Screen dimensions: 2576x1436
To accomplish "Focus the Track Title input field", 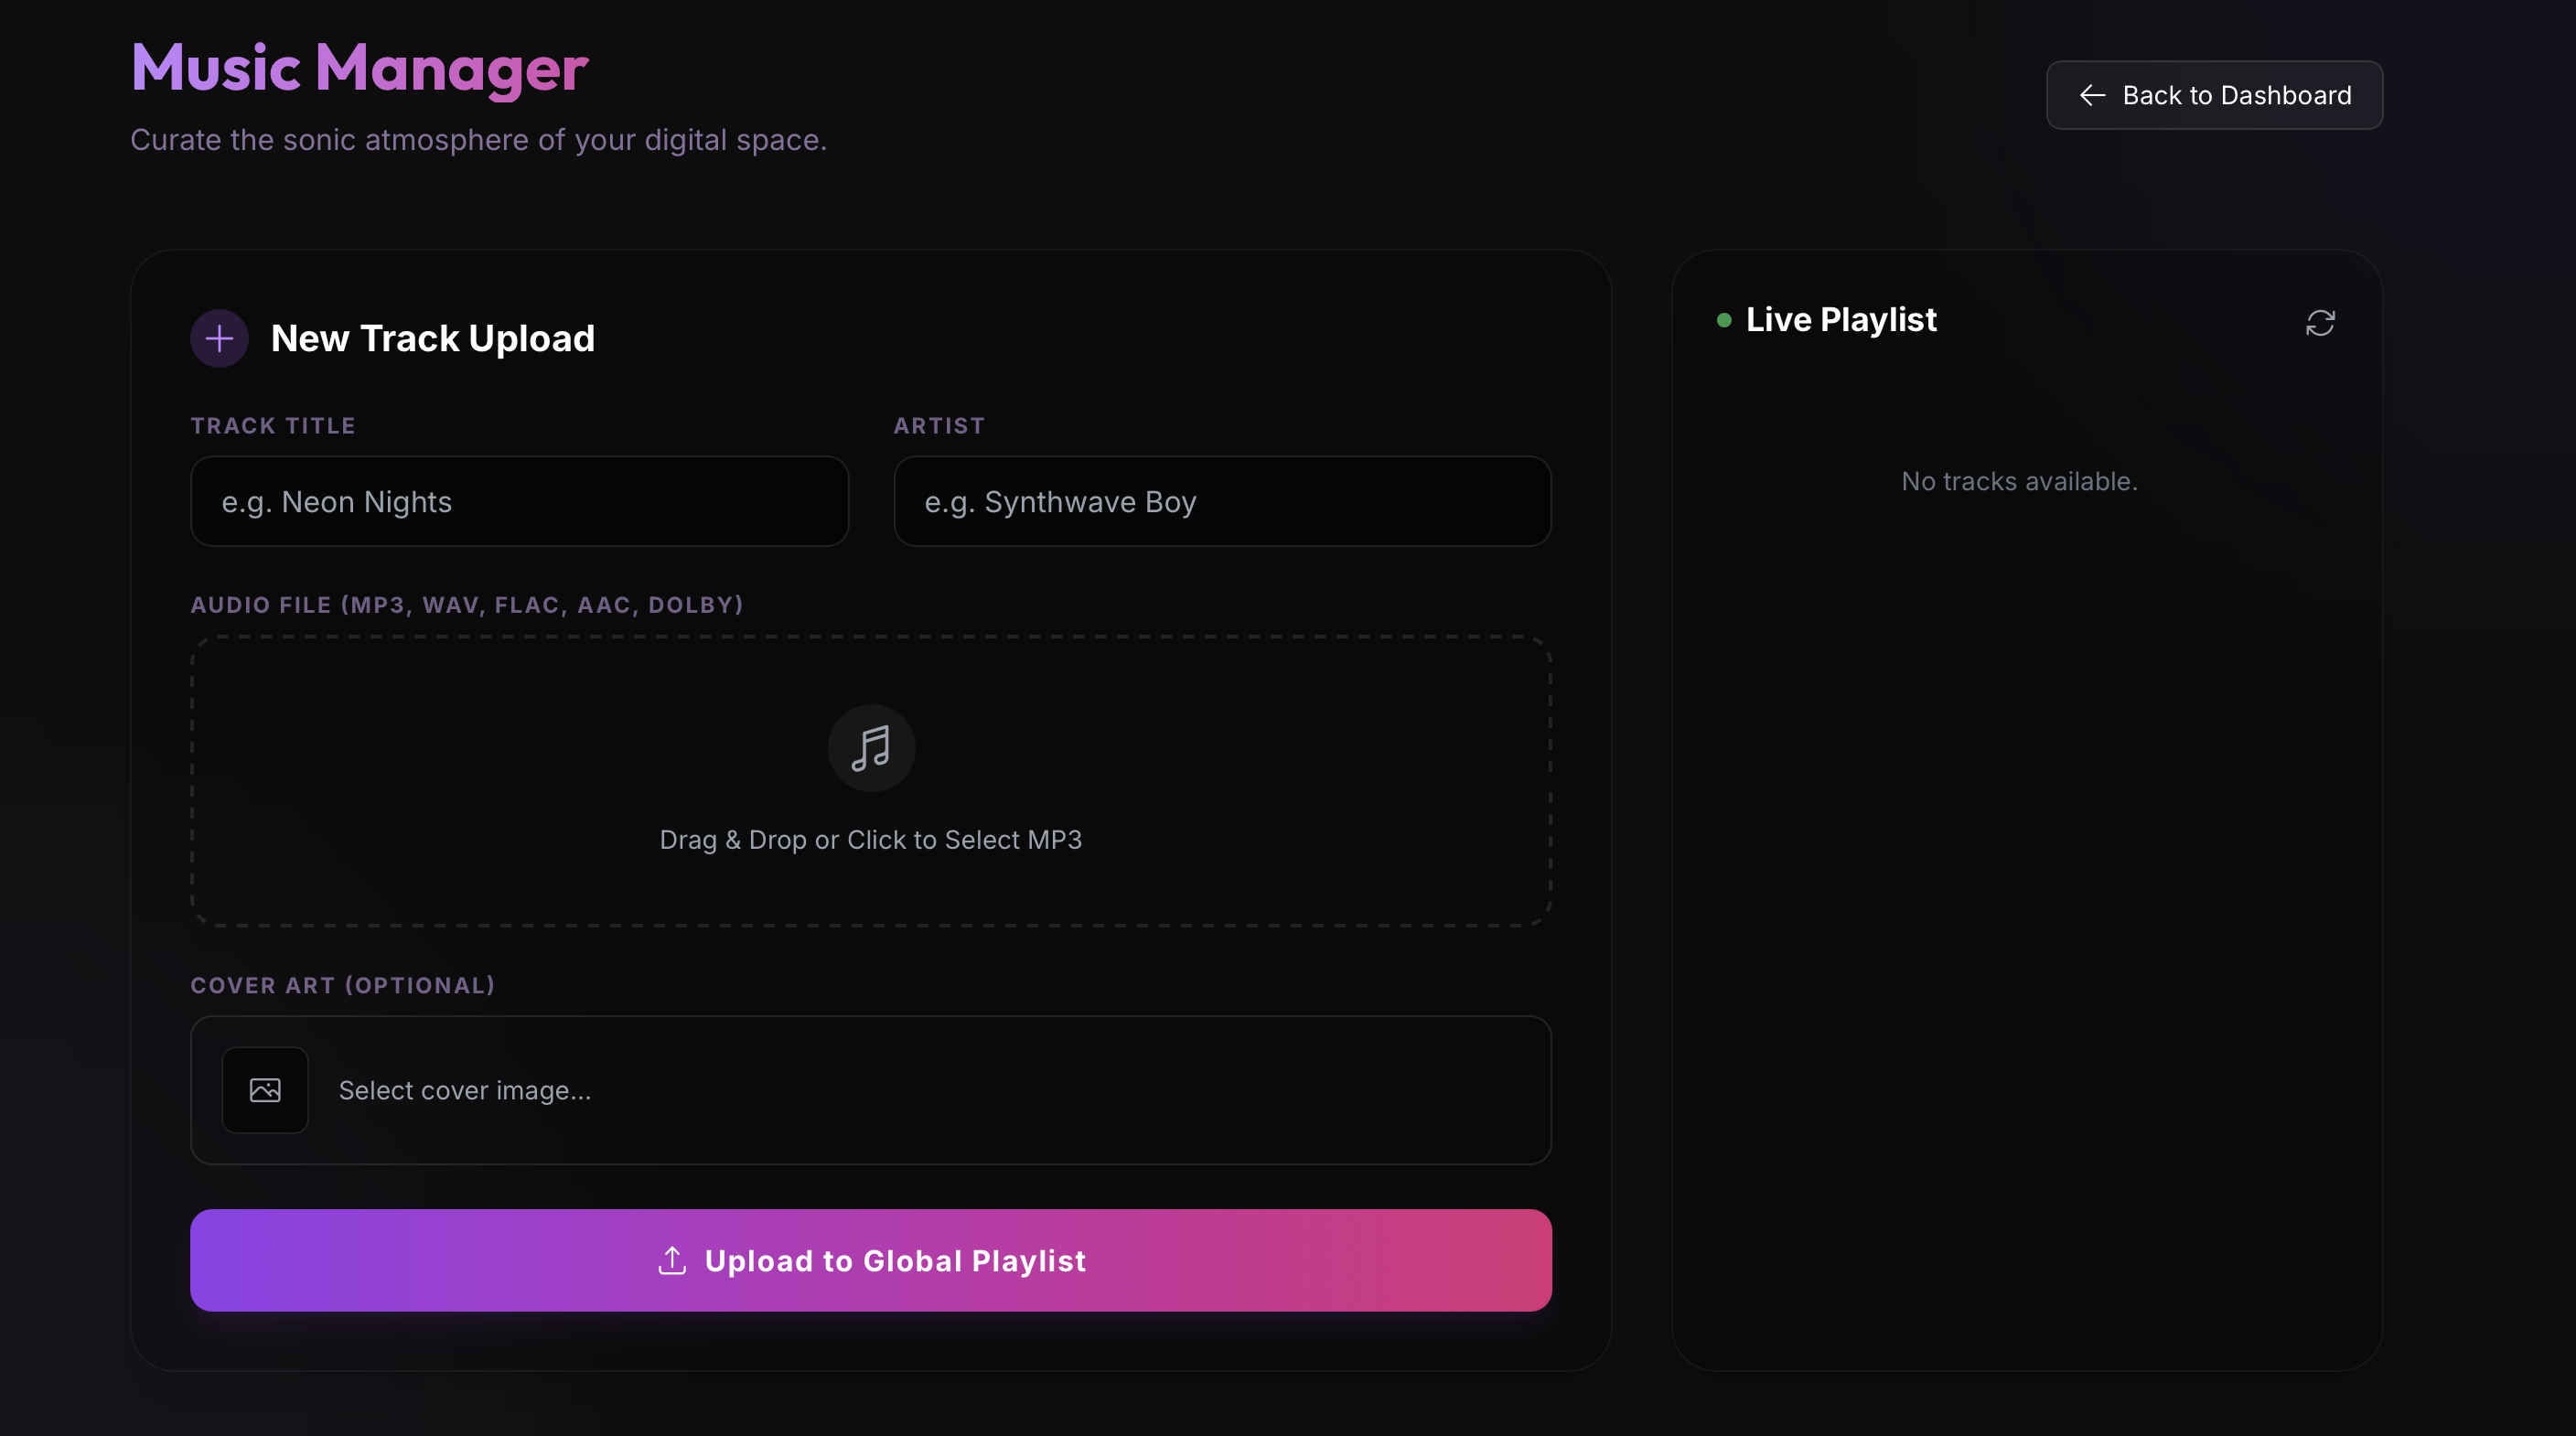I will pyautogui.click(x=519, y=501).
